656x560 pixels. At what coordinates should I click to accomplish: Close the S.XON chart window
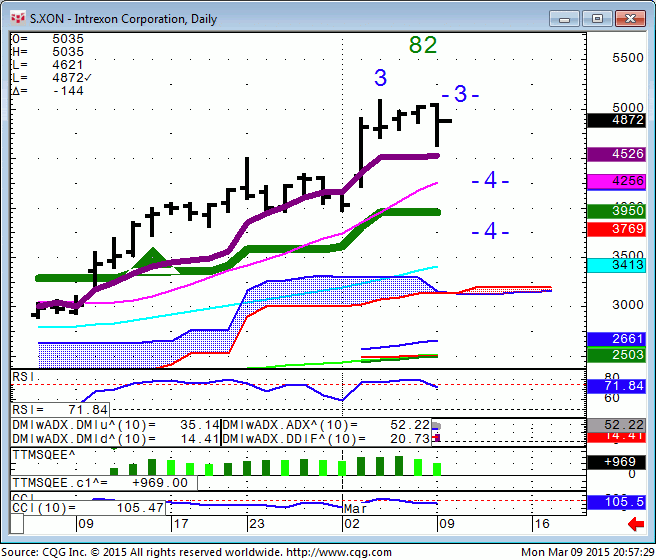[x=630, y=19]
